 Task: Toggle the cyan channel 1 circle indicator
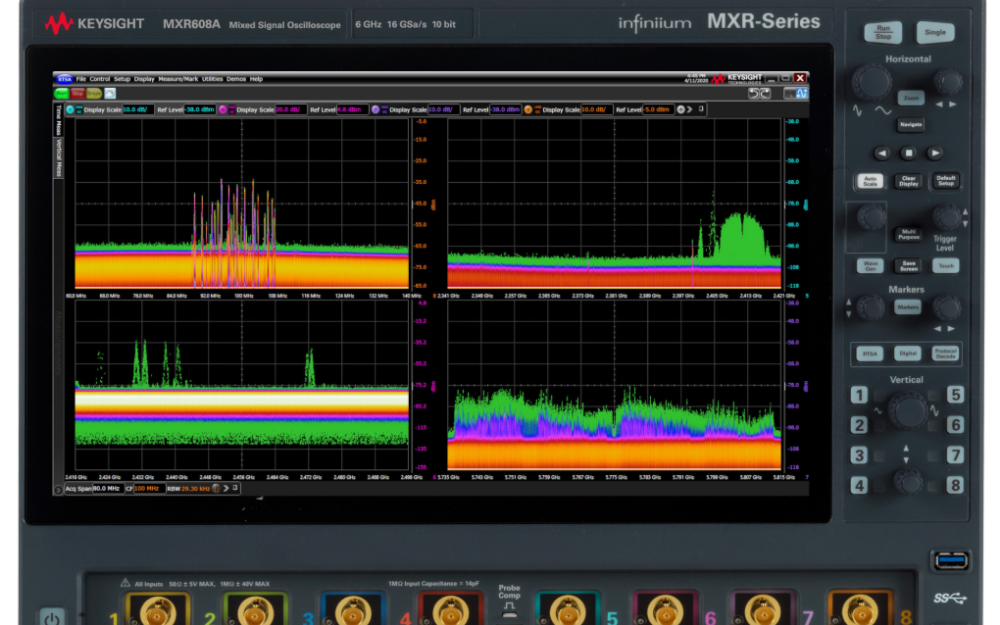70,110
